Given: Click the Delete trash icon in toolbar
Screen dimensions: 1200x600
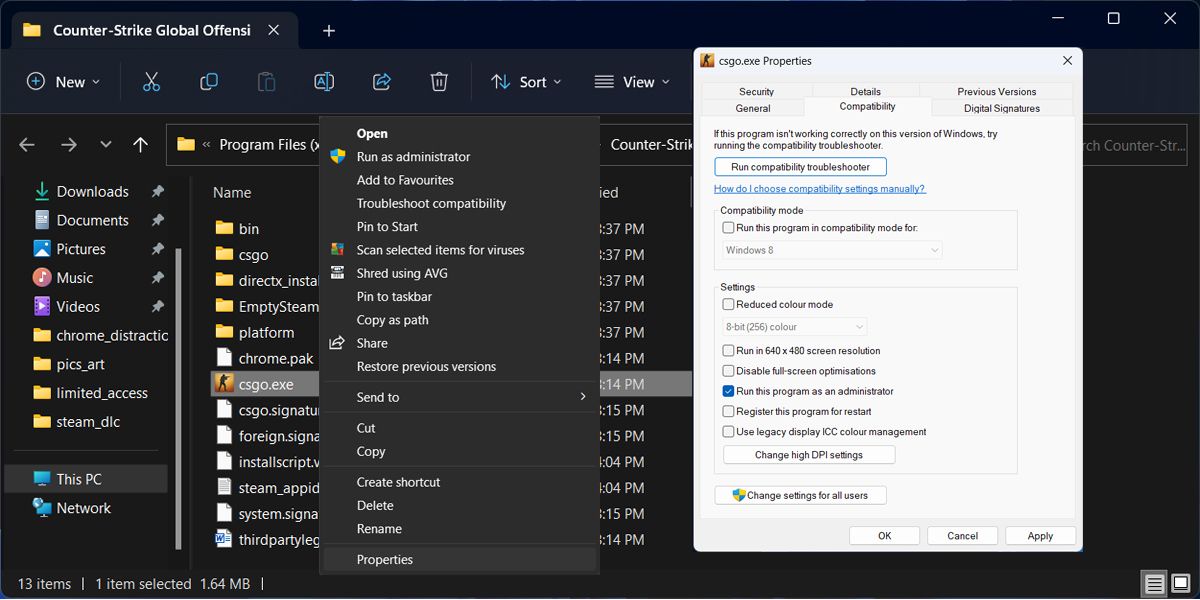Looking at the screenshot, I should click(x=439, y=82).
